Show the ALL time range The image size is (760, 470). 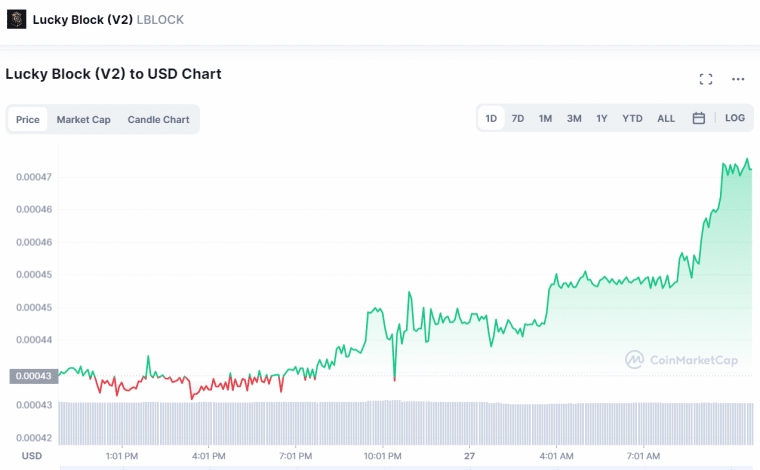[666, 118]
